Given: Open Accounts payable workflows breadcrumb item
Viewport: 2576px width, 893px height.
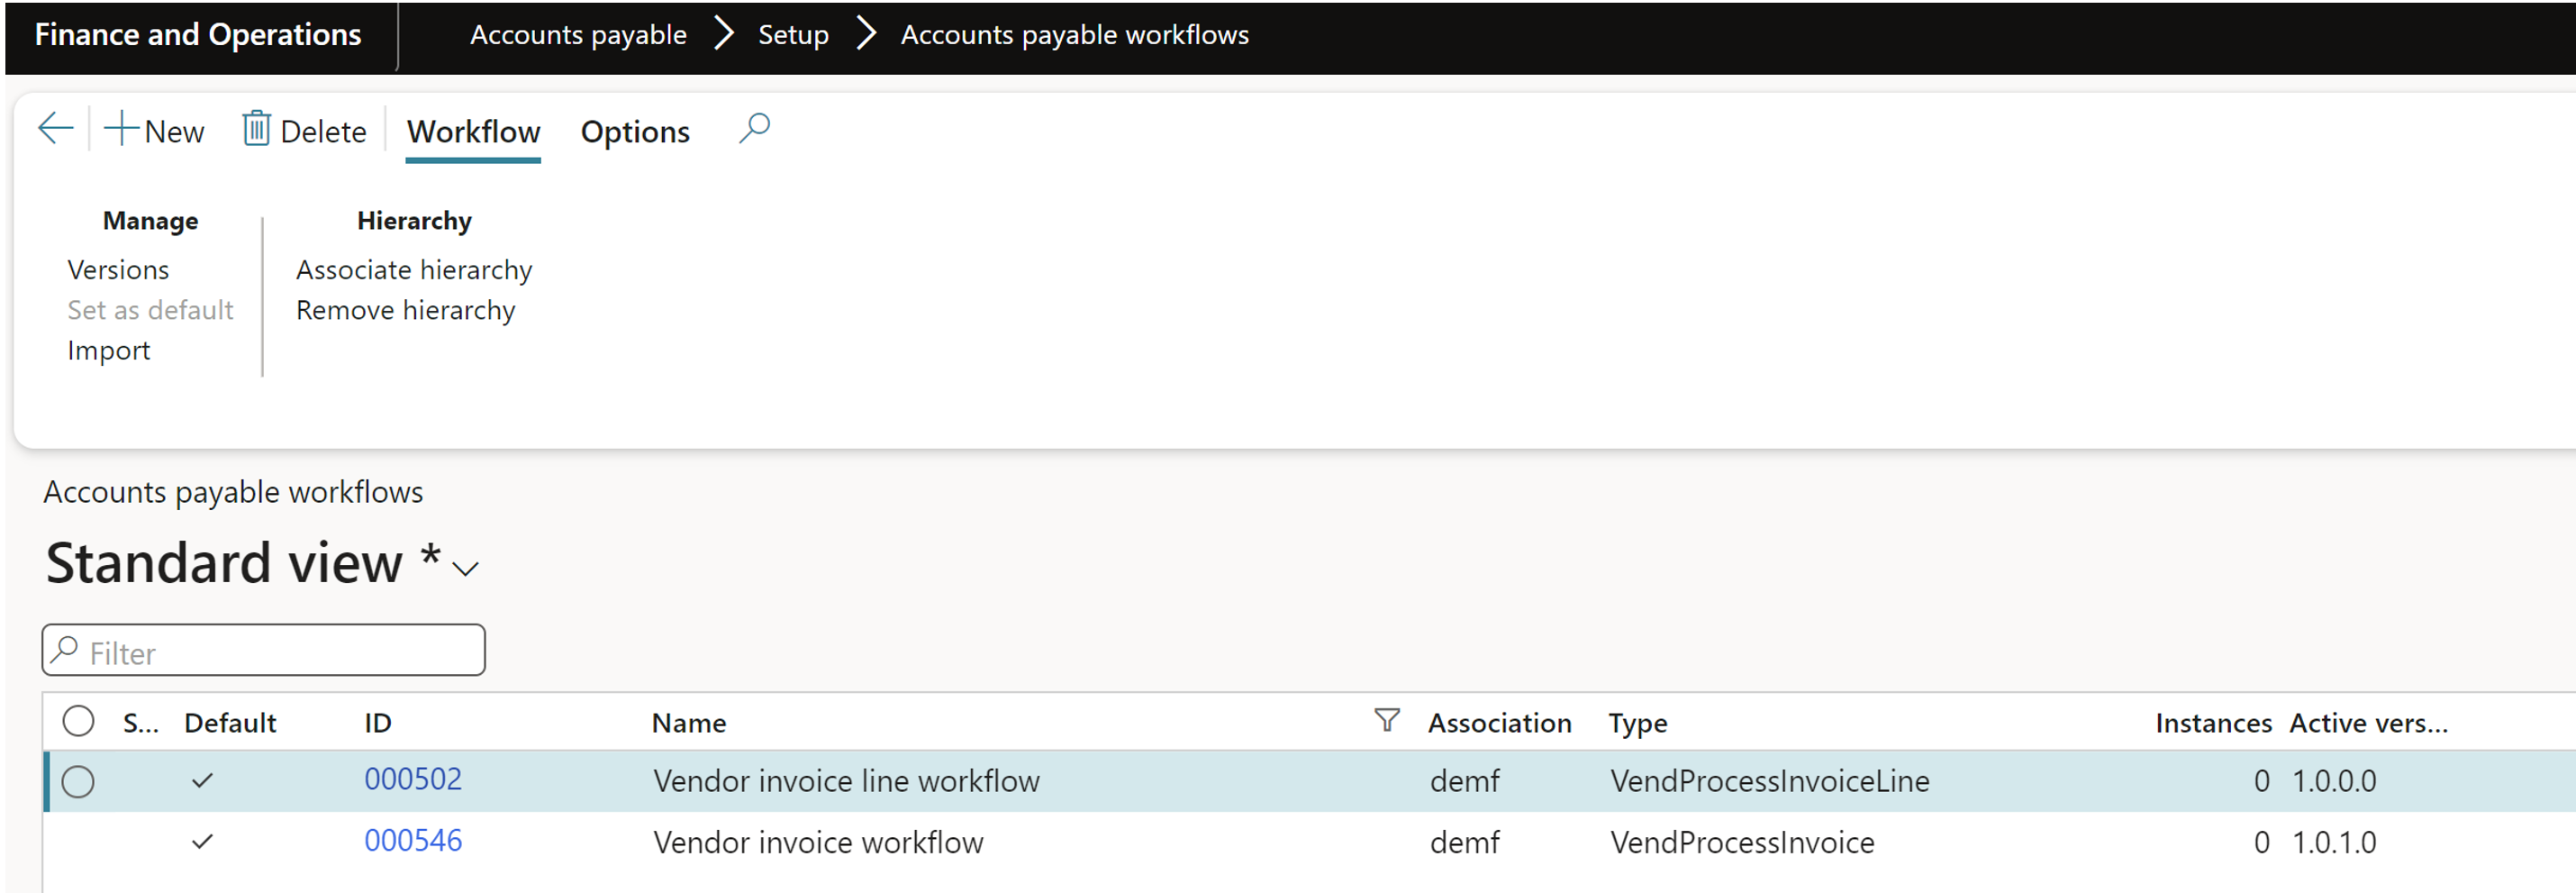Looking at the screenshot, I should (x=1075, y=35).
